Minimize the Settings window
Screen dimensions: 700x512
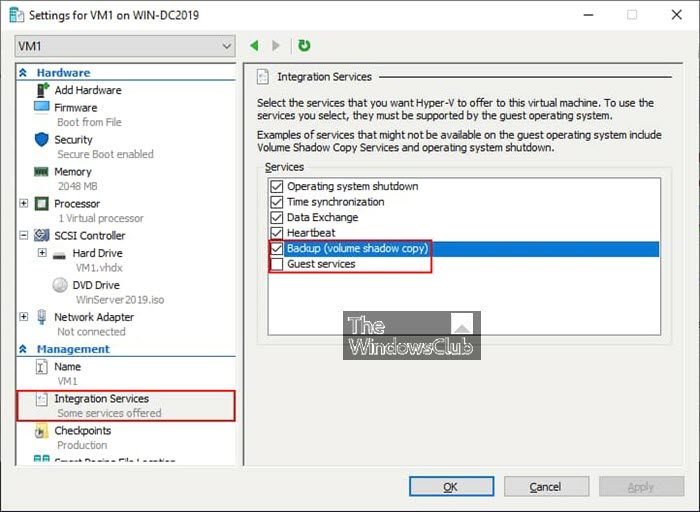(588, 15)
